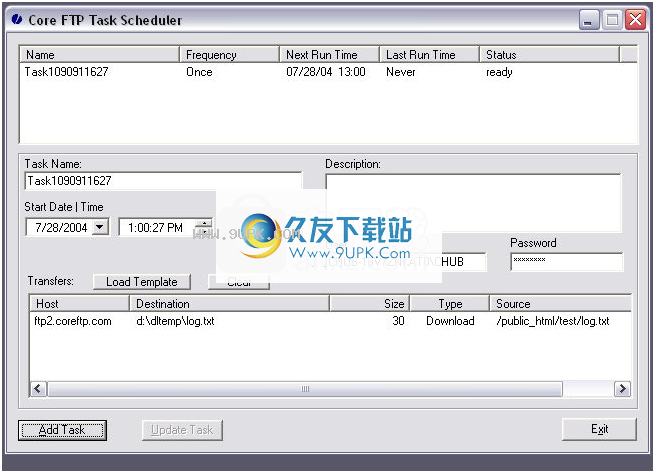Minimize the Task Scheduler window
Image resolution: width=658 pixels, height=473 pixels.
point(589,20)
